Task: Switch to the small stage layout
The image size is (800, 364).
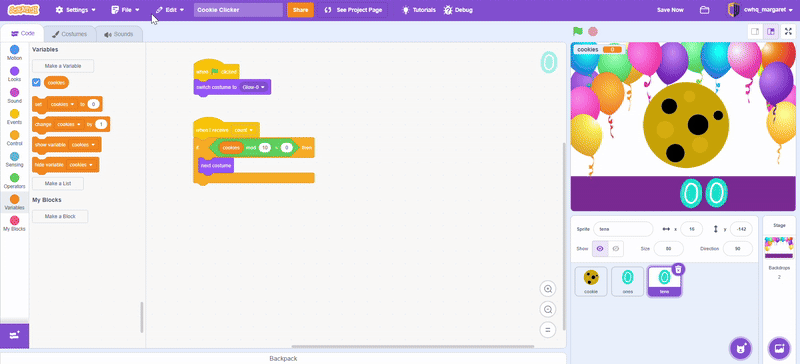Action: [x=755, y=31]
